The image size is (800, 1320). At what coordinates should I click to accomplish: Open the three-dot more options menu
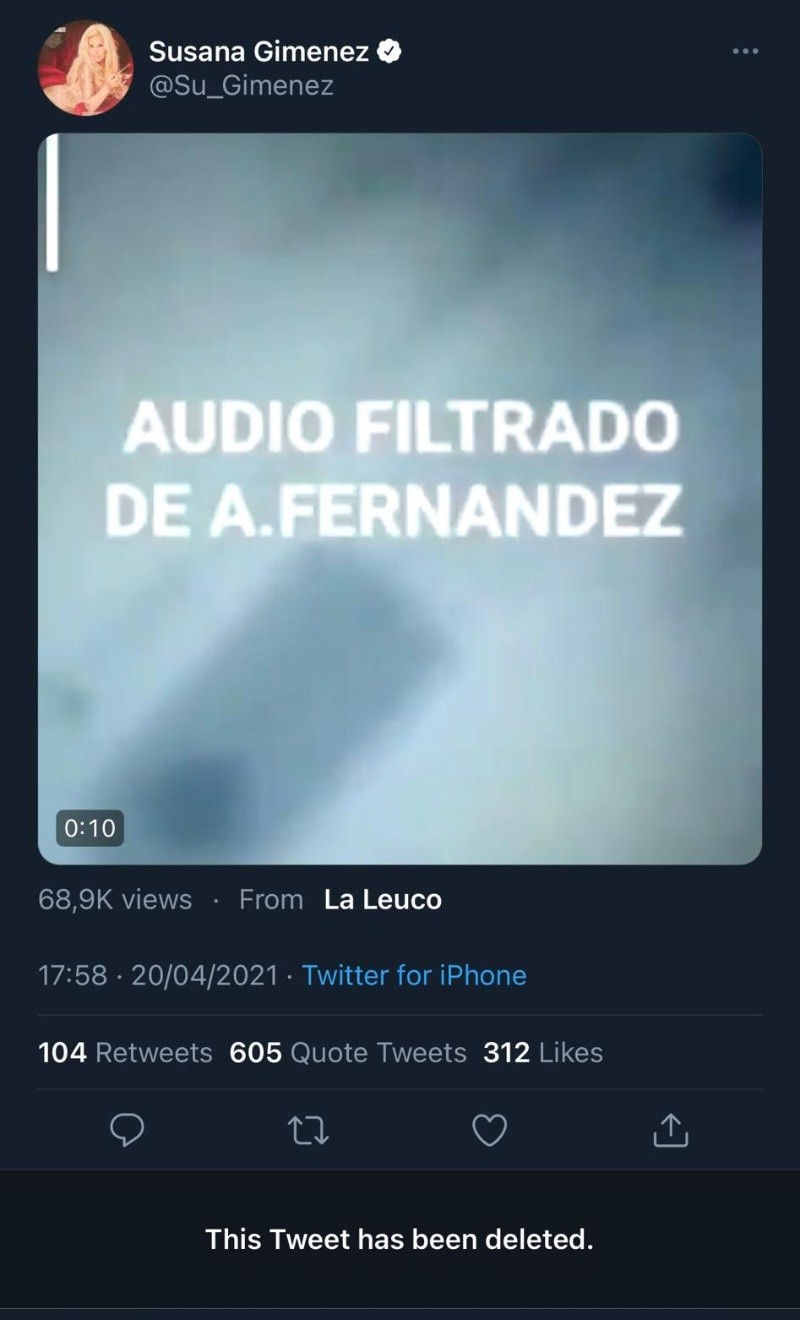745,50
